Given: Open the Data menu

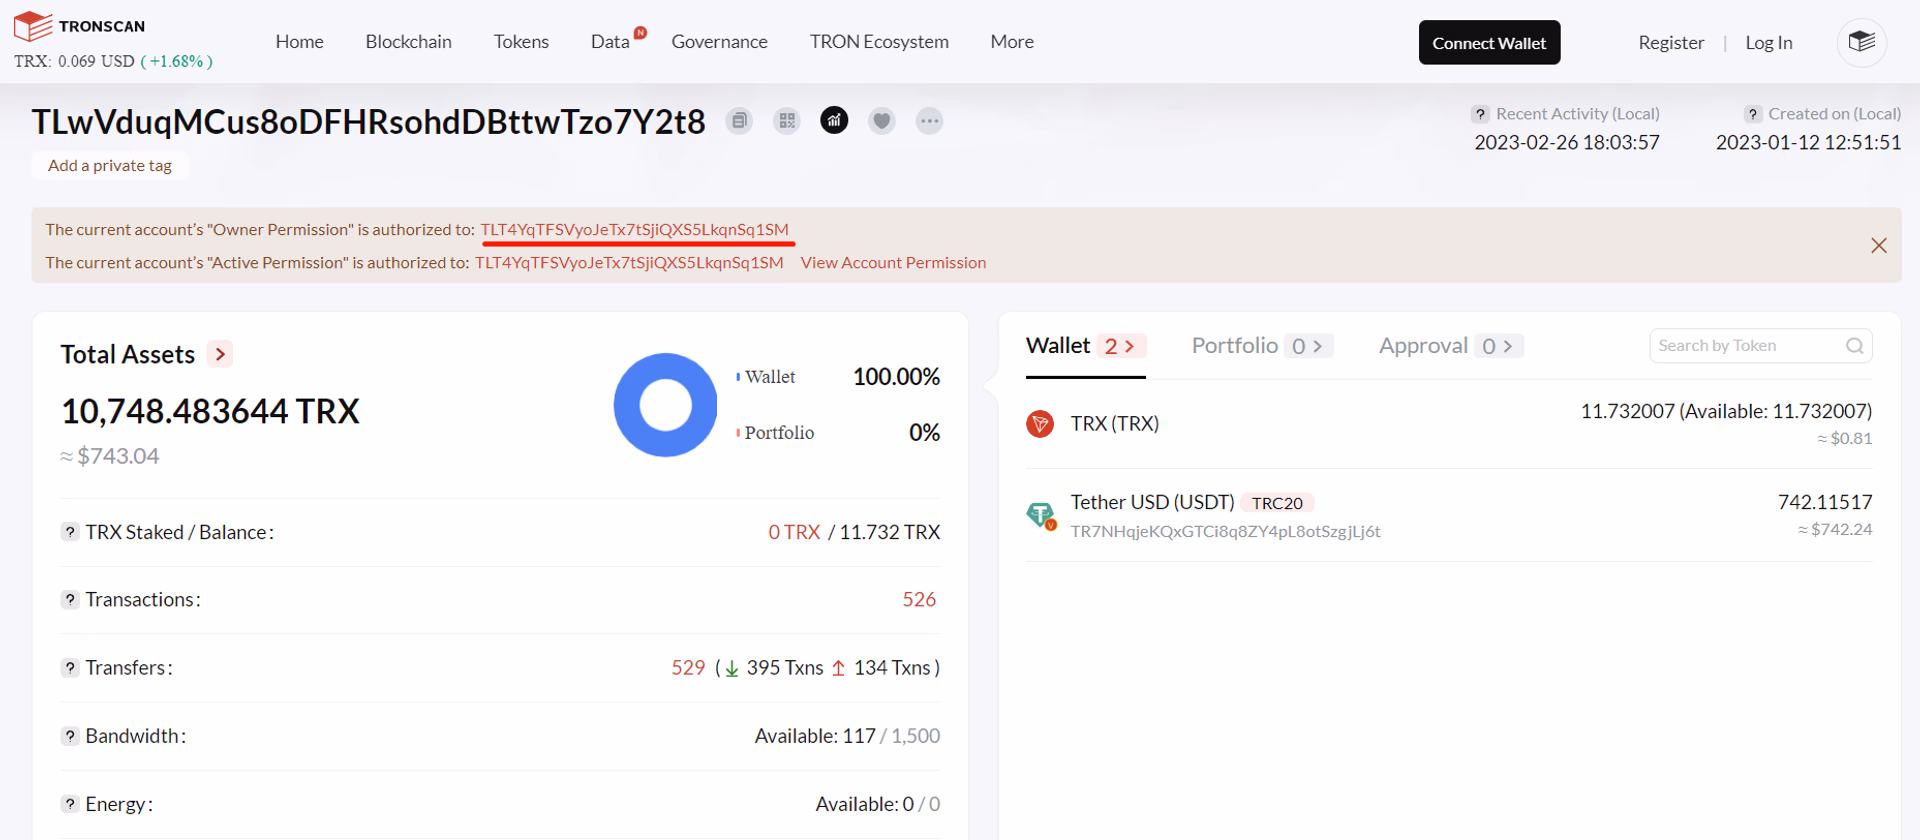Looking at the screenshot, I should [x=610, y=42].
